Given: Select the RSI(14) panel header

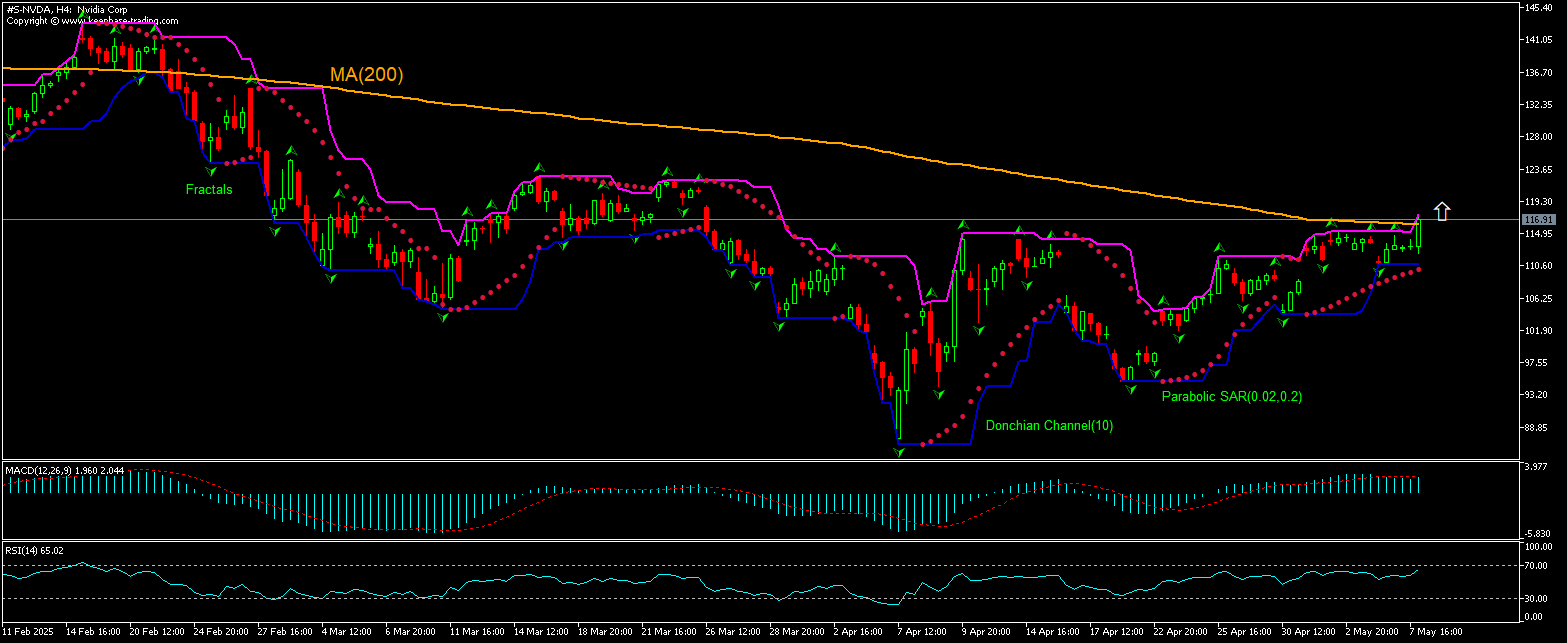Looking at the screenshot, I should [35, 550].
